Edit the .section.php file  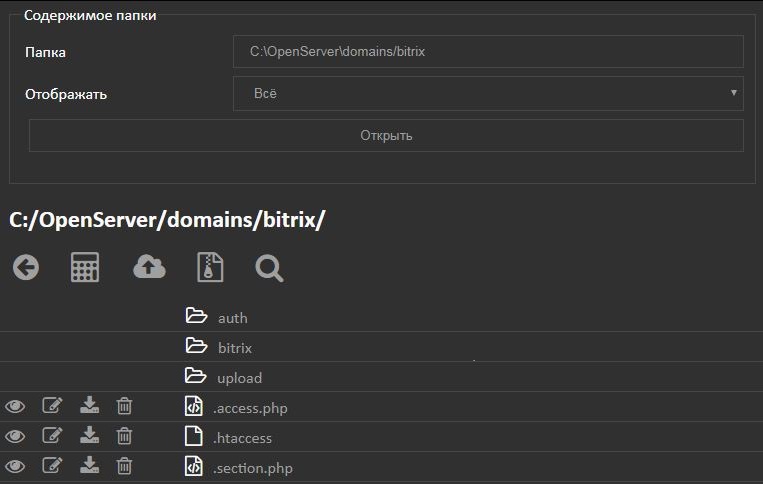click(52, 466)
